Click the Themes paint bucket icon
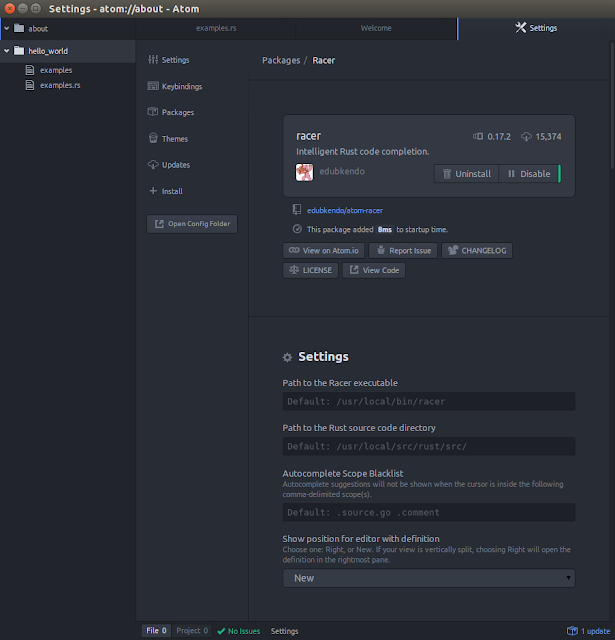The image size is (615, 640). (x=153, y=138)
